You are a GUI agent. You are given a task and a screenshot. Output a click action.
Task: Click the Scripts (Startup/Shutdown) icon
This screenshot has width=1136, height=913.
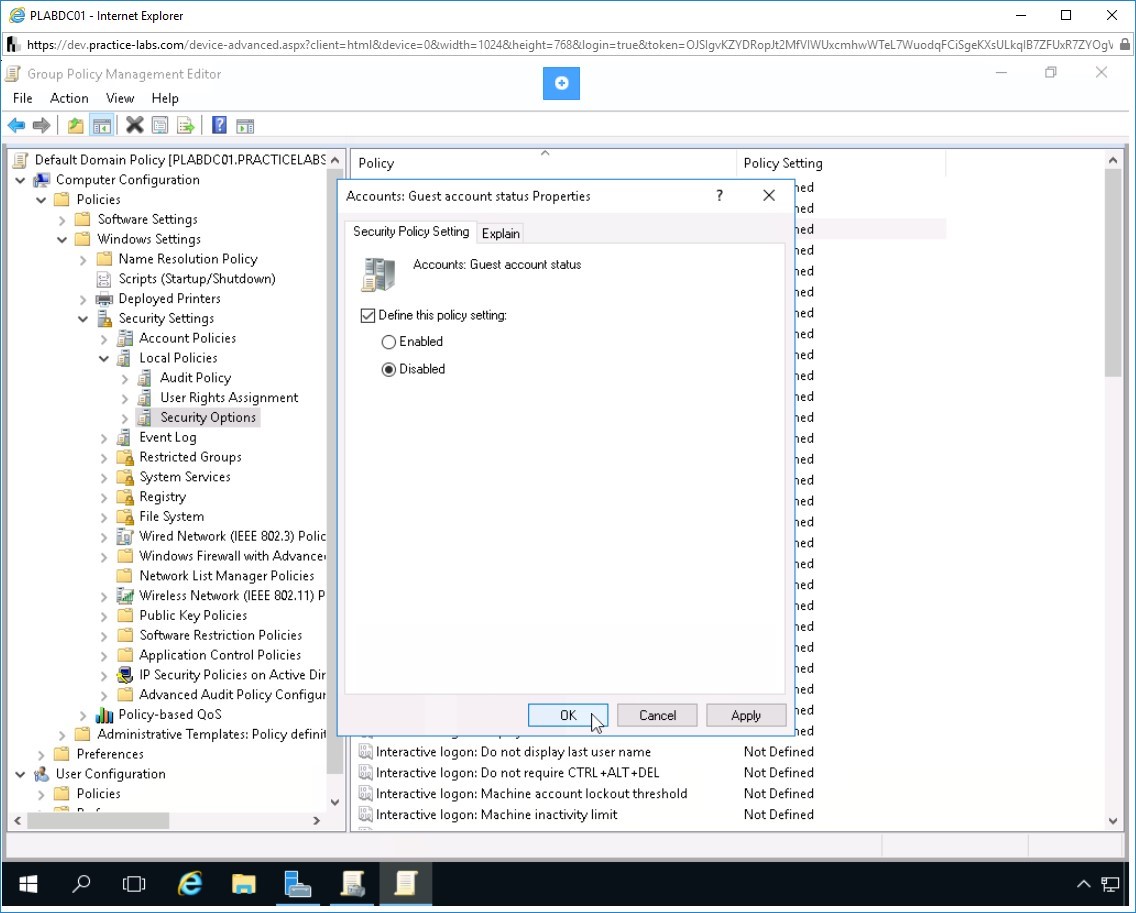pos(105,279)
